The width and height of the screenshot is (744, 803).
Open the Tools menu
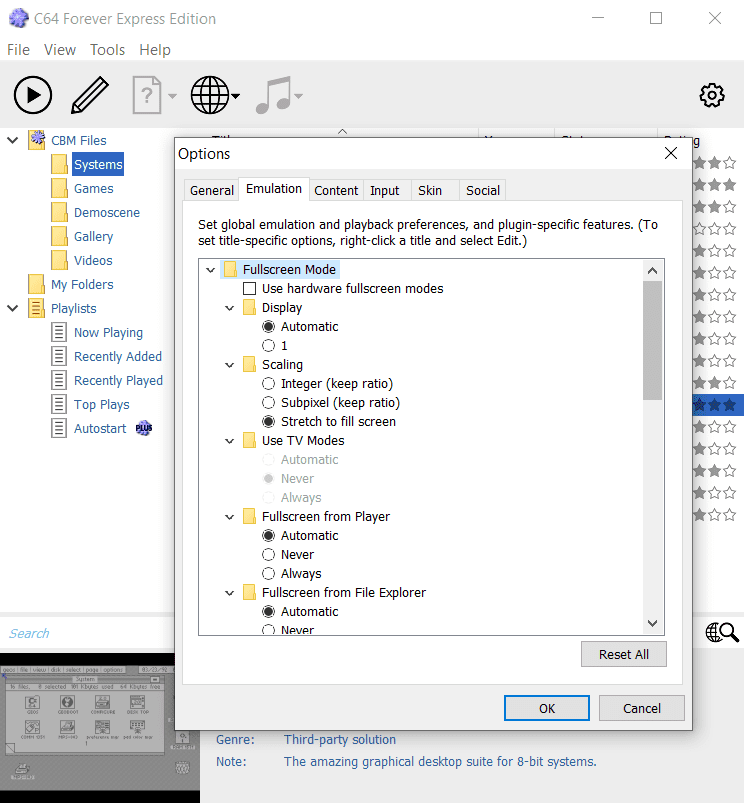[108, 50]
